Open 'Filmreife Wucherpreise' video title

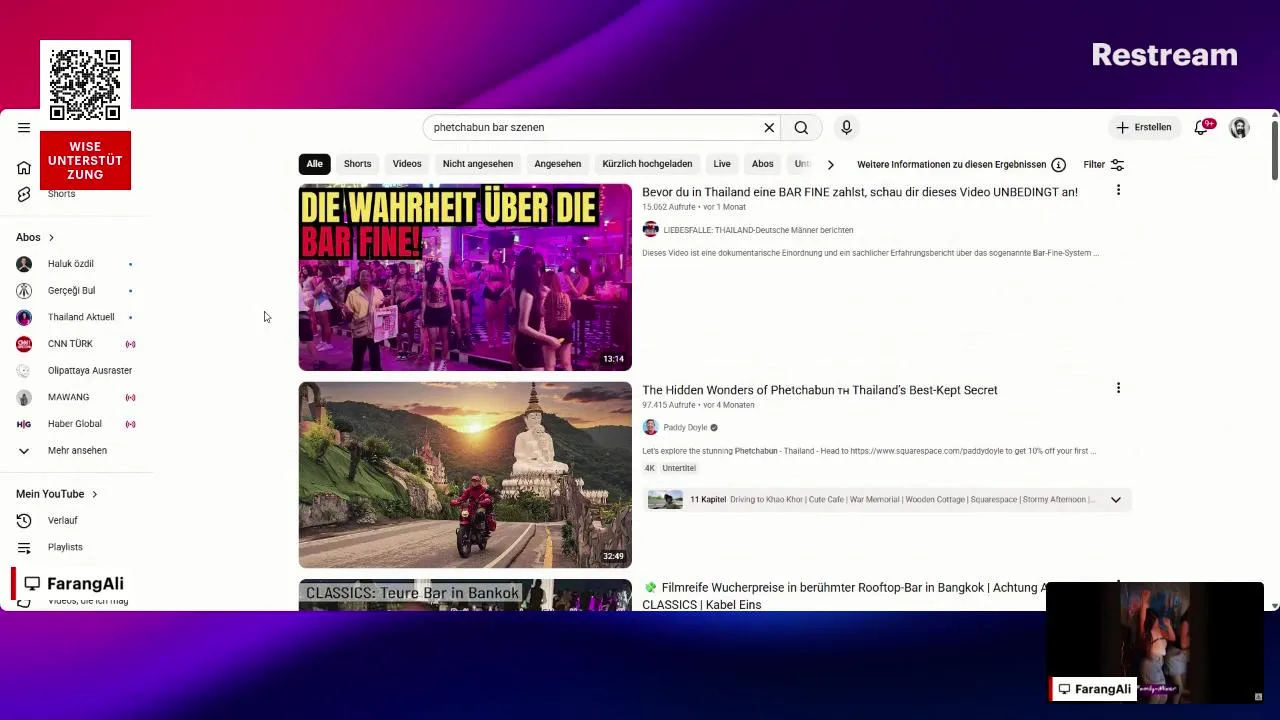point(845,596)
